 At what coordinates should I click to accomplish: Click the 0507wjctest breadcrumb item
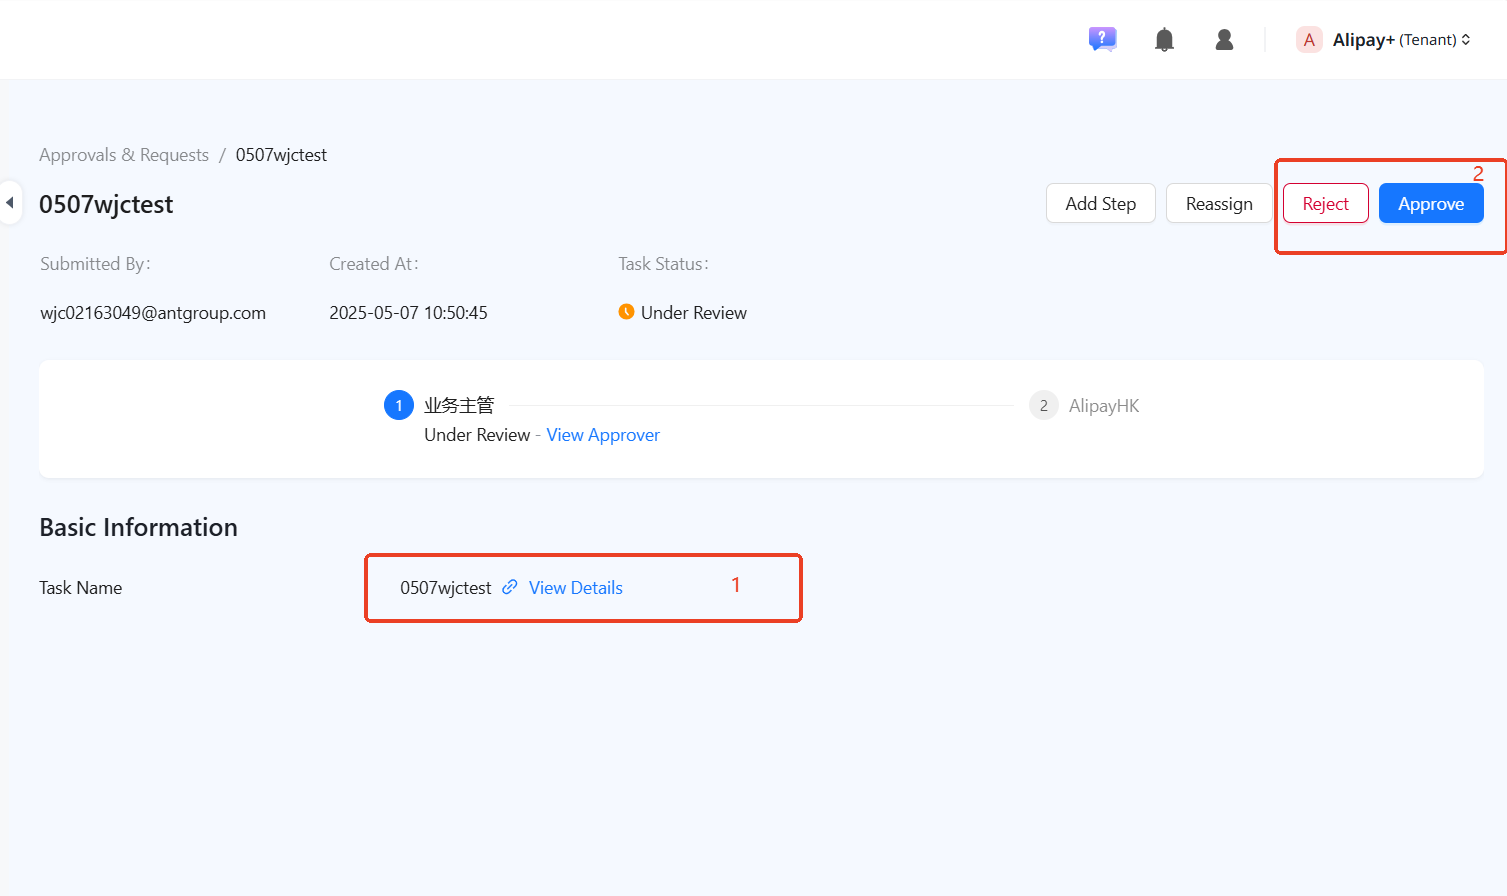281,155
